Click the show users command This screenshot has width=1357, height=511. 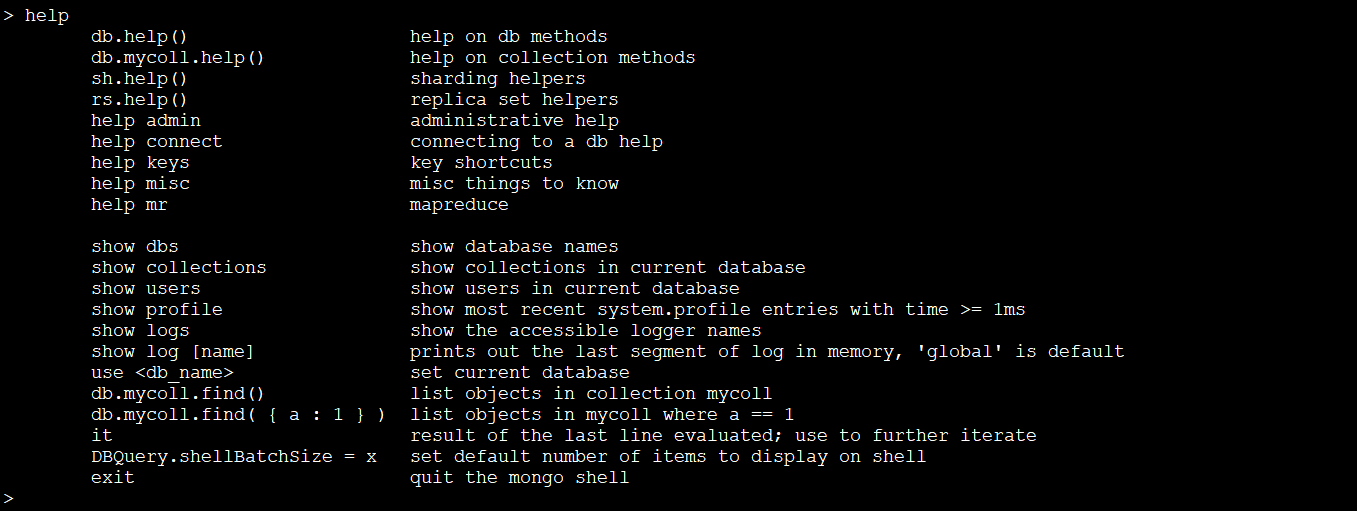point(146,288)
